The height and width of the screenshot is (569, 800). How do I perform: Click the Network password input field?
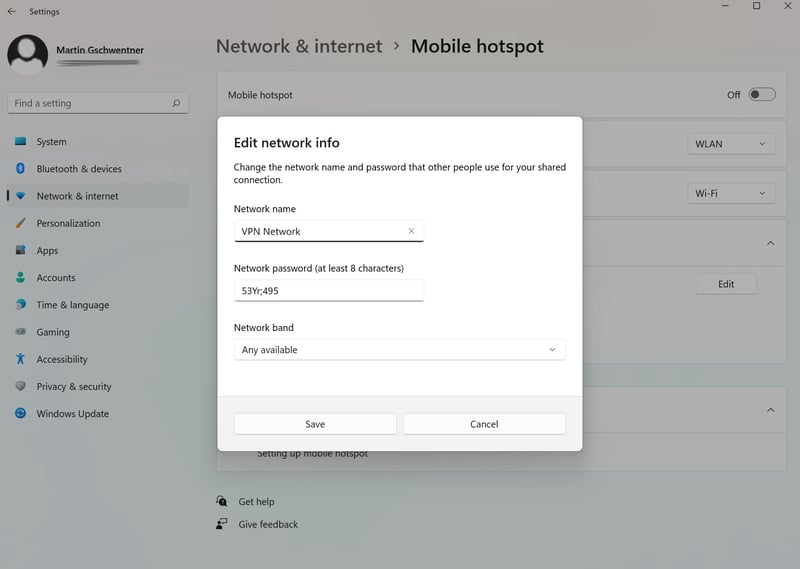[x=329, y=290]
